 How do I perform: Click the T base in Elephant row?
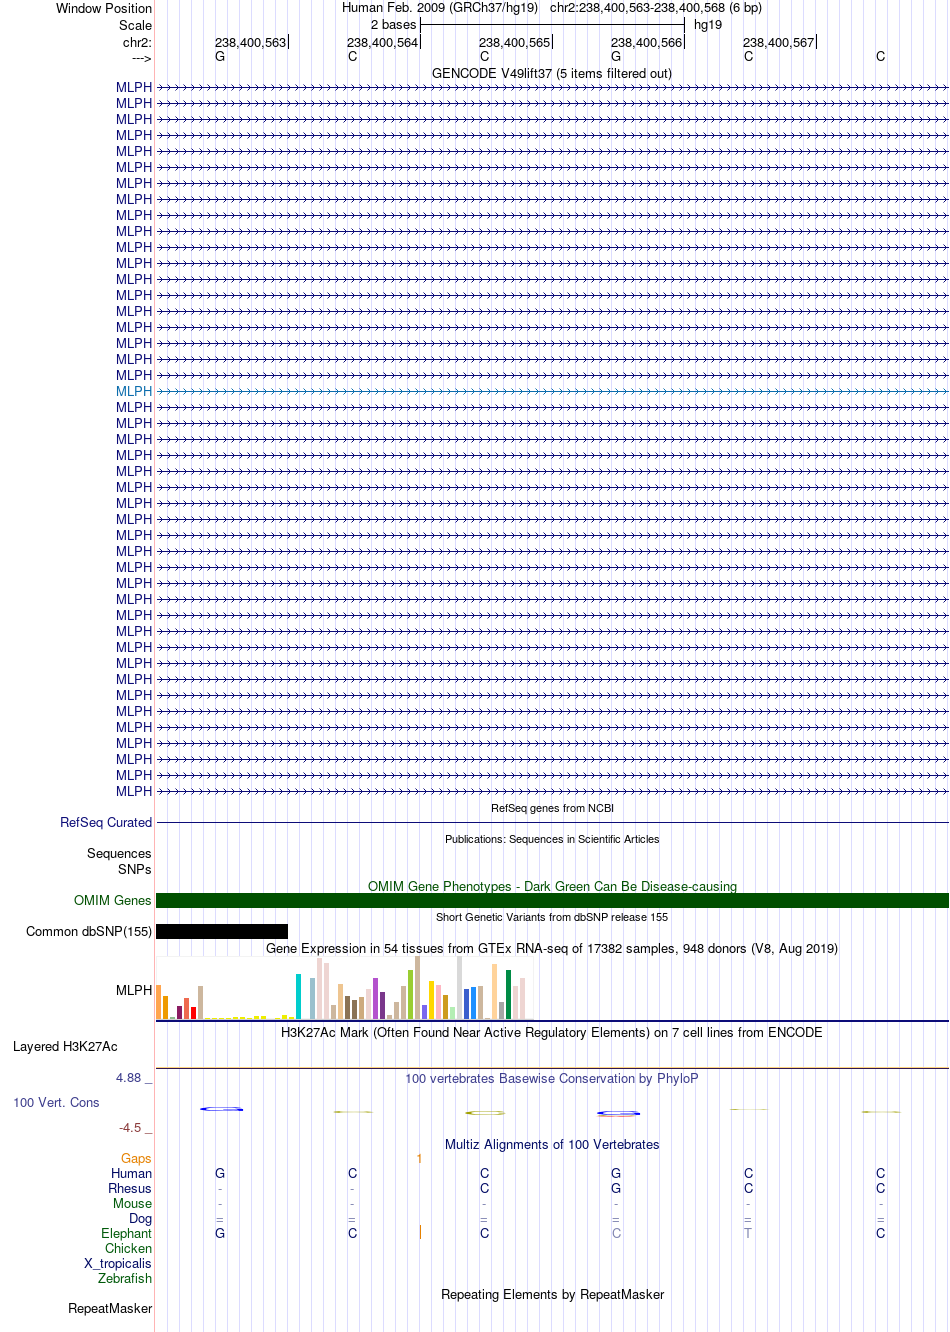point(748,1233)
